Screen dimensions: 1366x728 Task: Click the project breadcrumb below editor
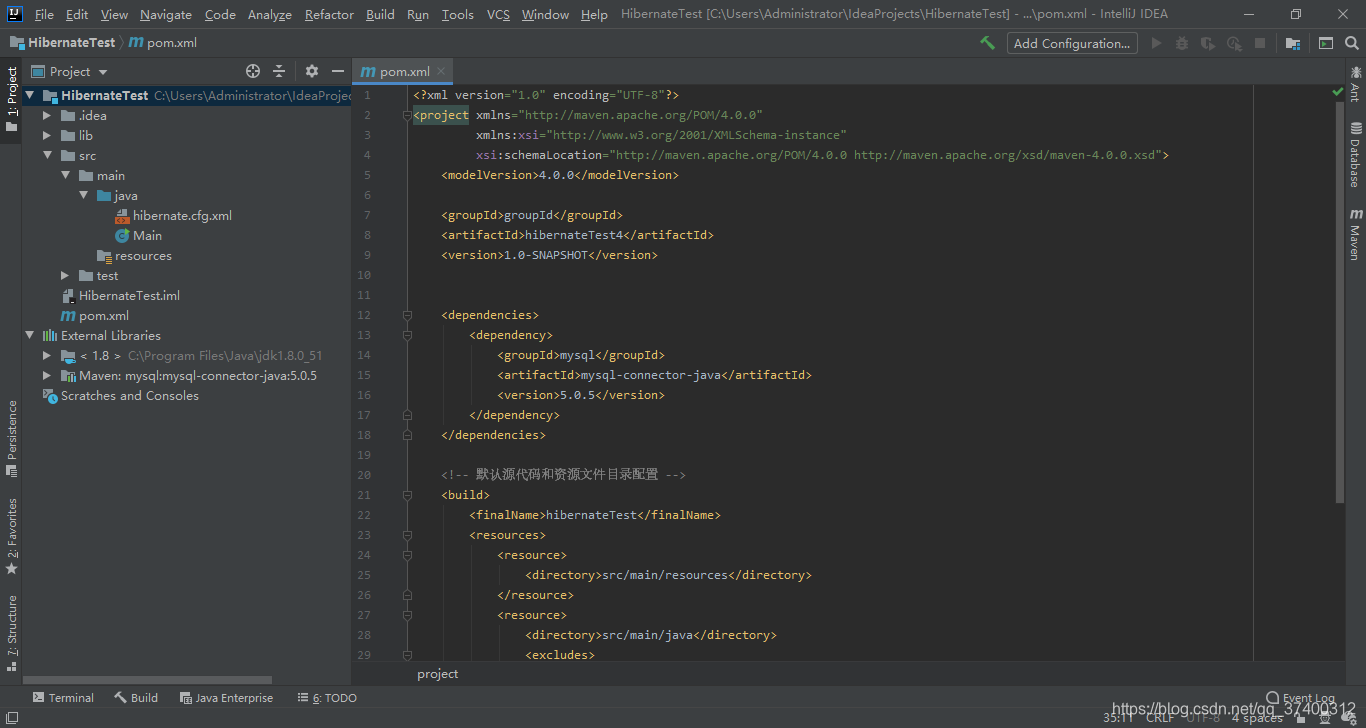pos(438,674)
